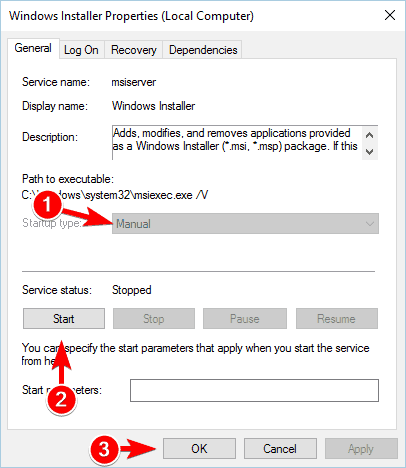Click the Resume service button
The height and width of the screenshot is (468, 406).
337,319
